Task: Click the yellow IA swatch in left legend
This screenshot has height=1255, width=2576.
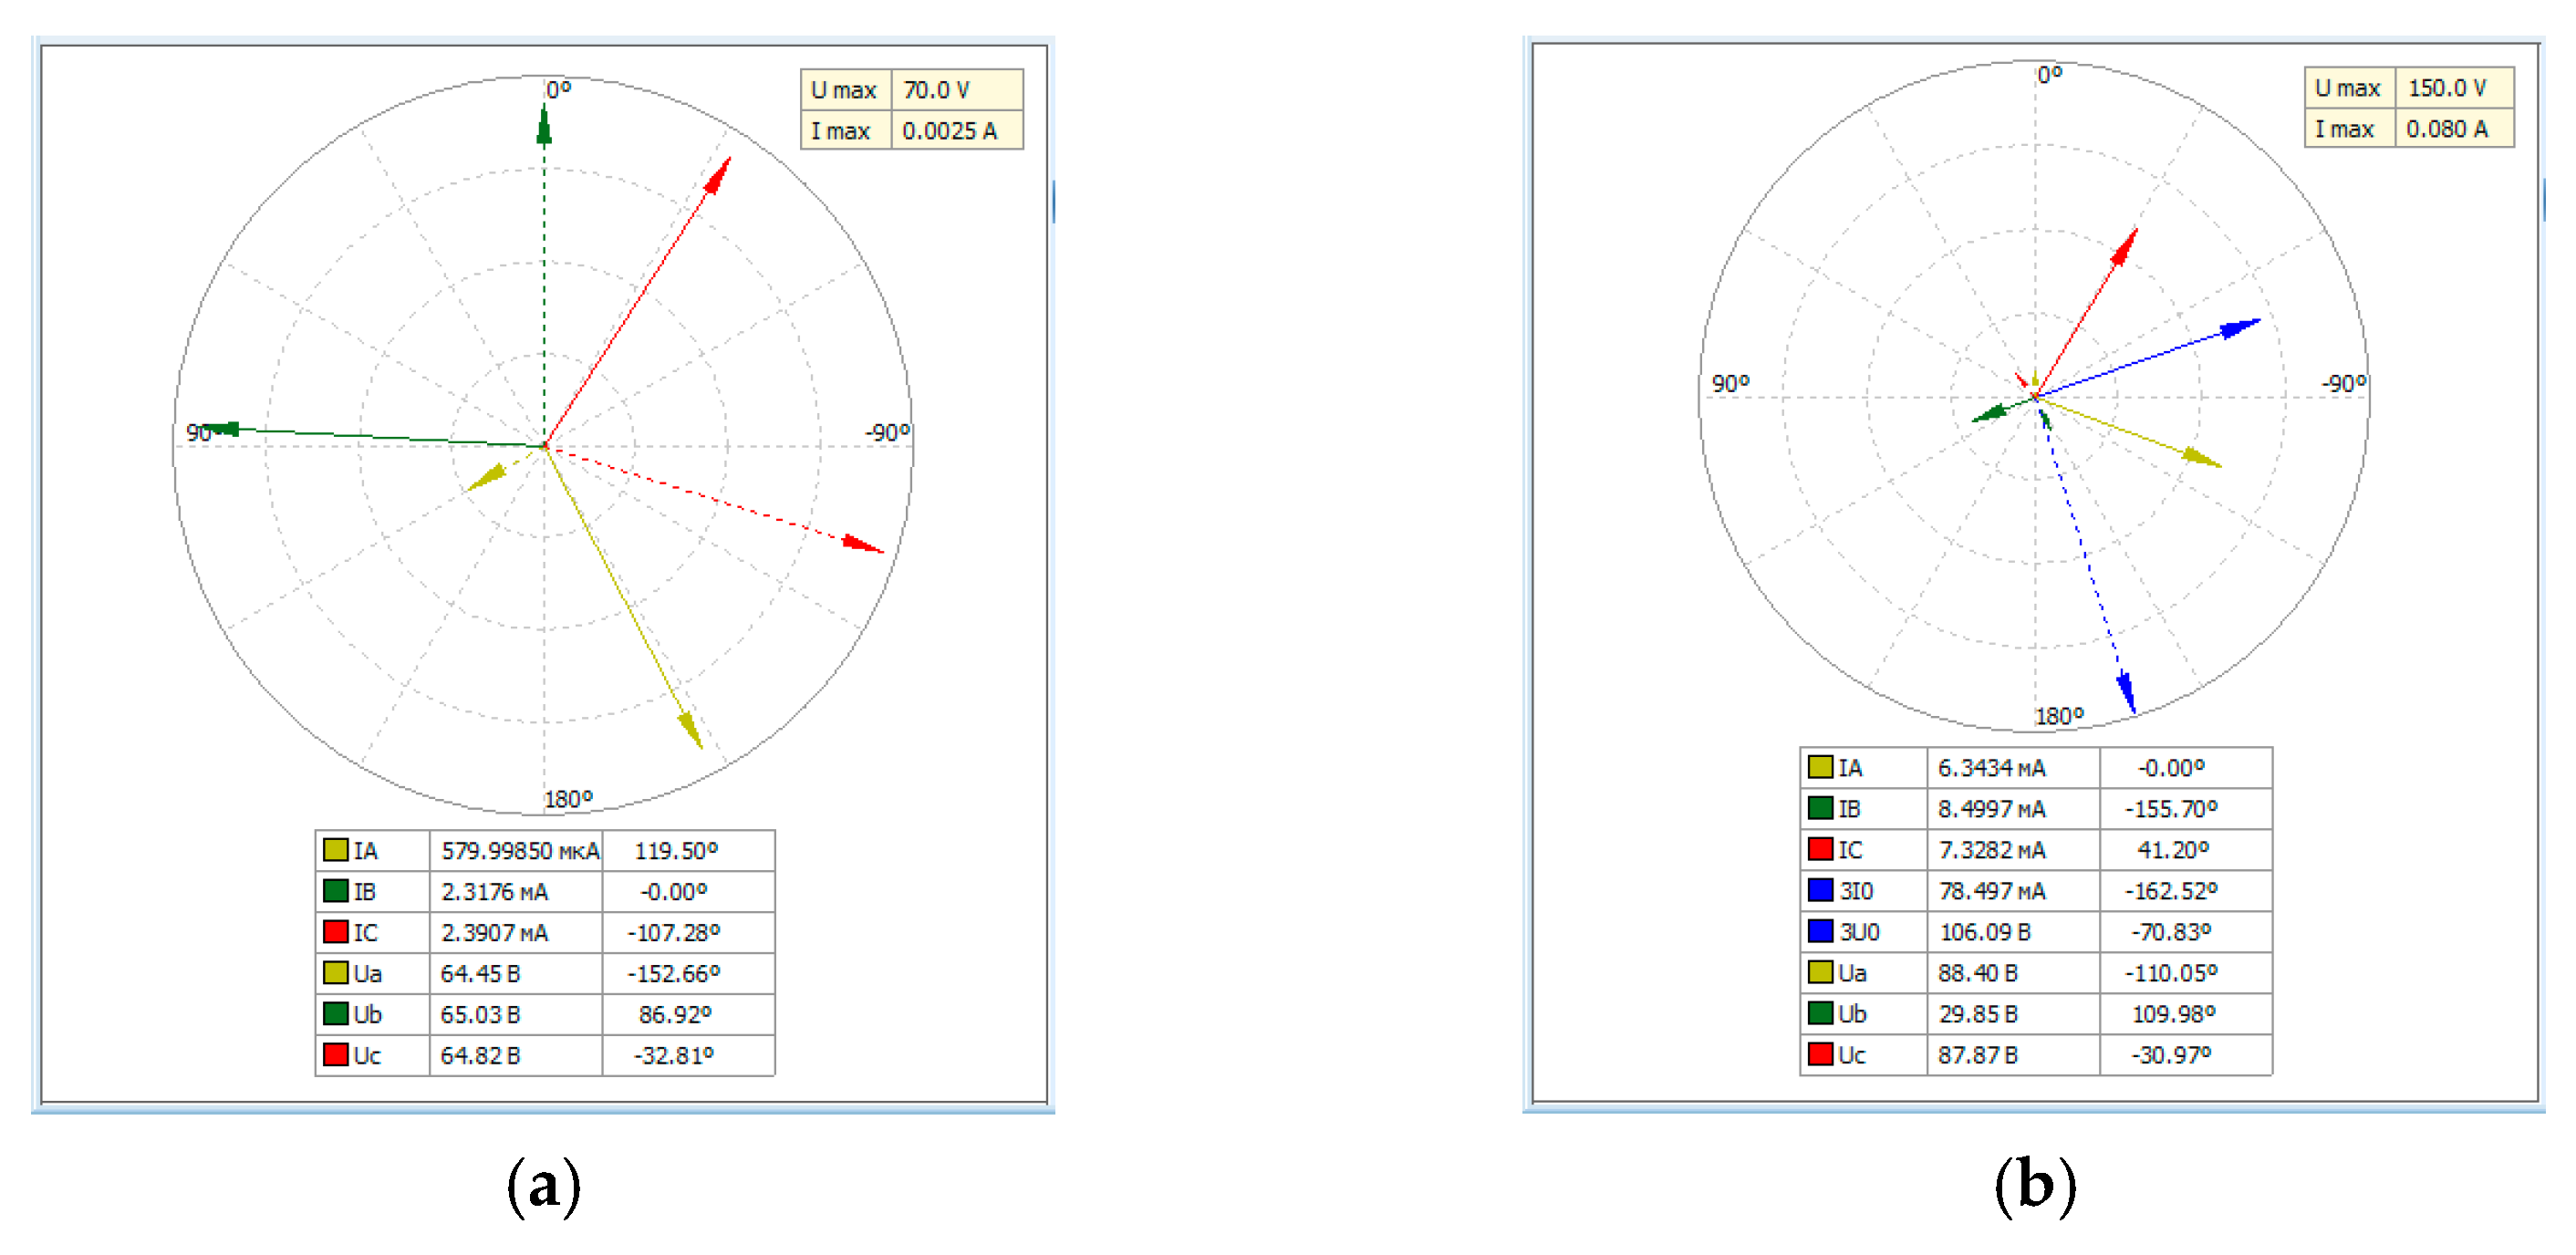Action: (335, 850)
